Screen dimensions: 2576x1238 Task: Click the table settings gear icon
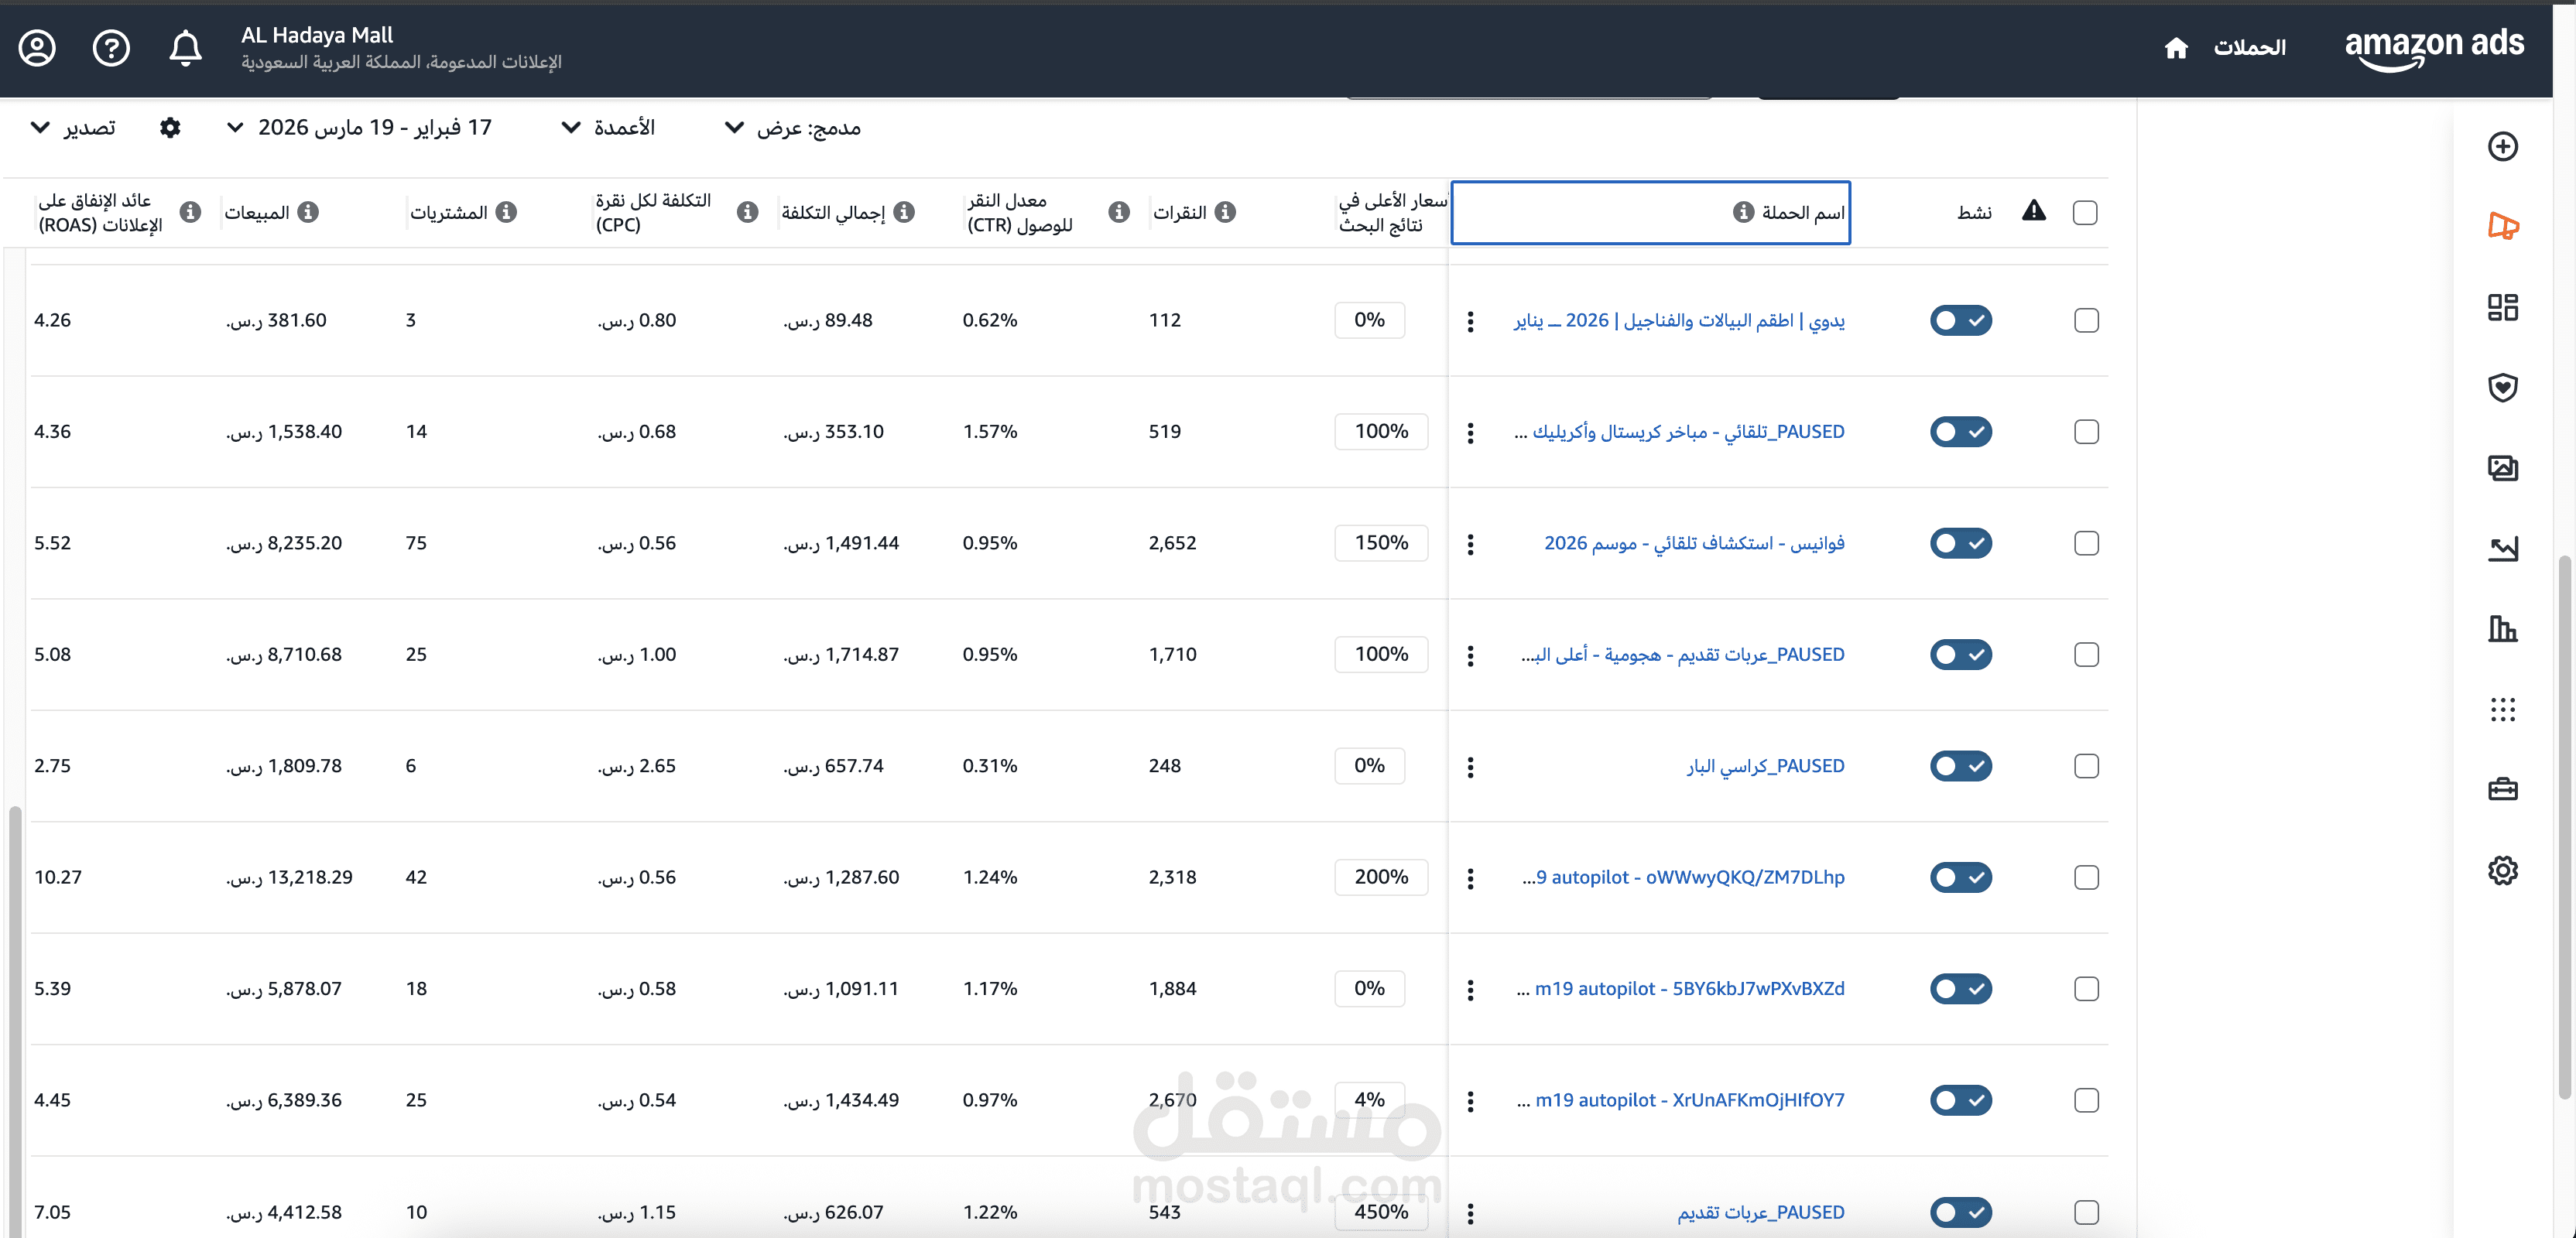point(170,127)
